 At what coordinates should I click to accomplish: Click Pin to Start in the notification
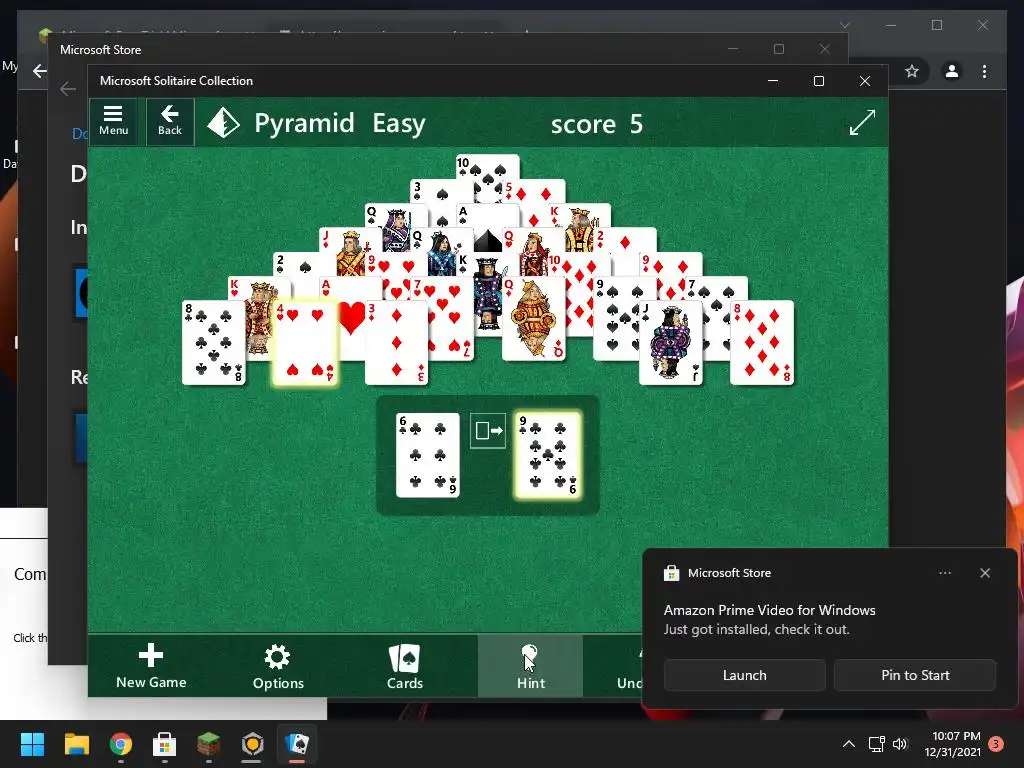[x=915, y=675]
